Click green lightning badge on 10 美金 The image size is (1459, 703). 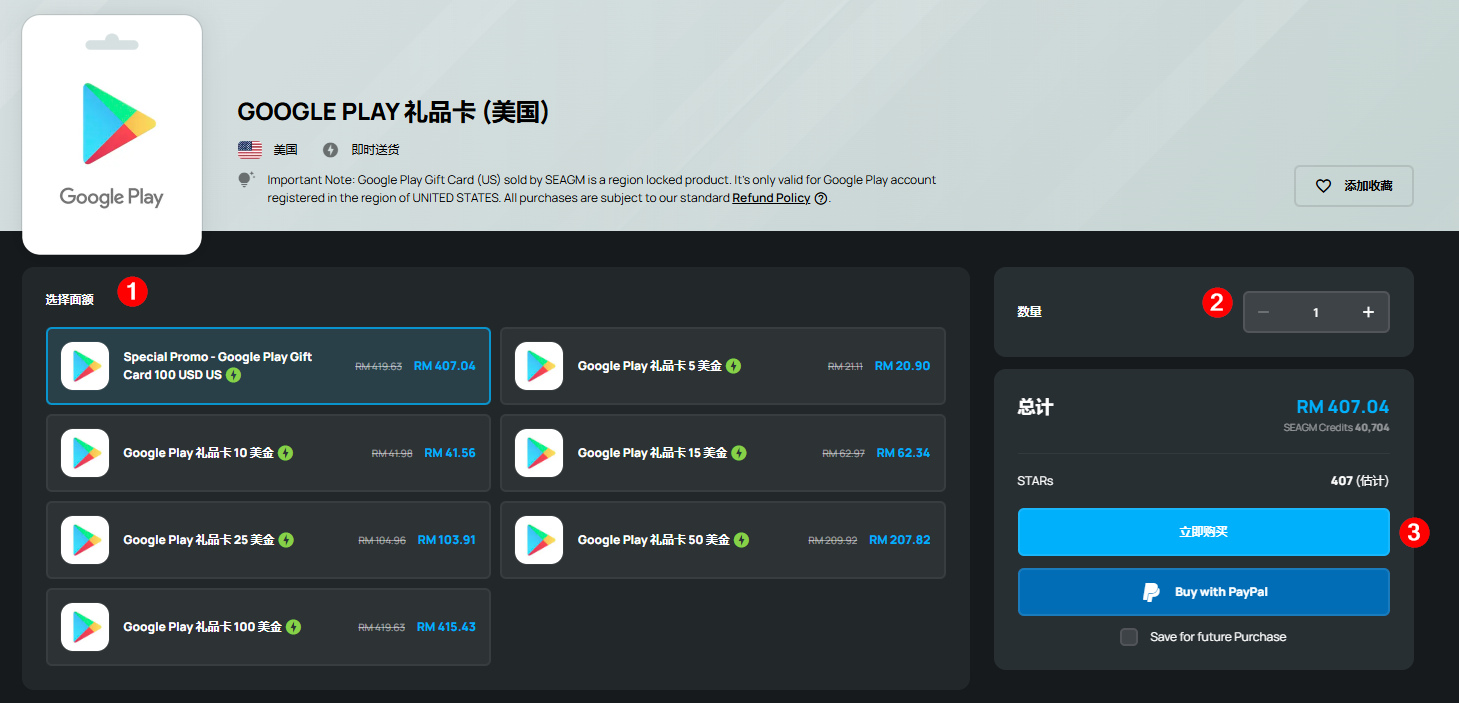coord(285,453)
